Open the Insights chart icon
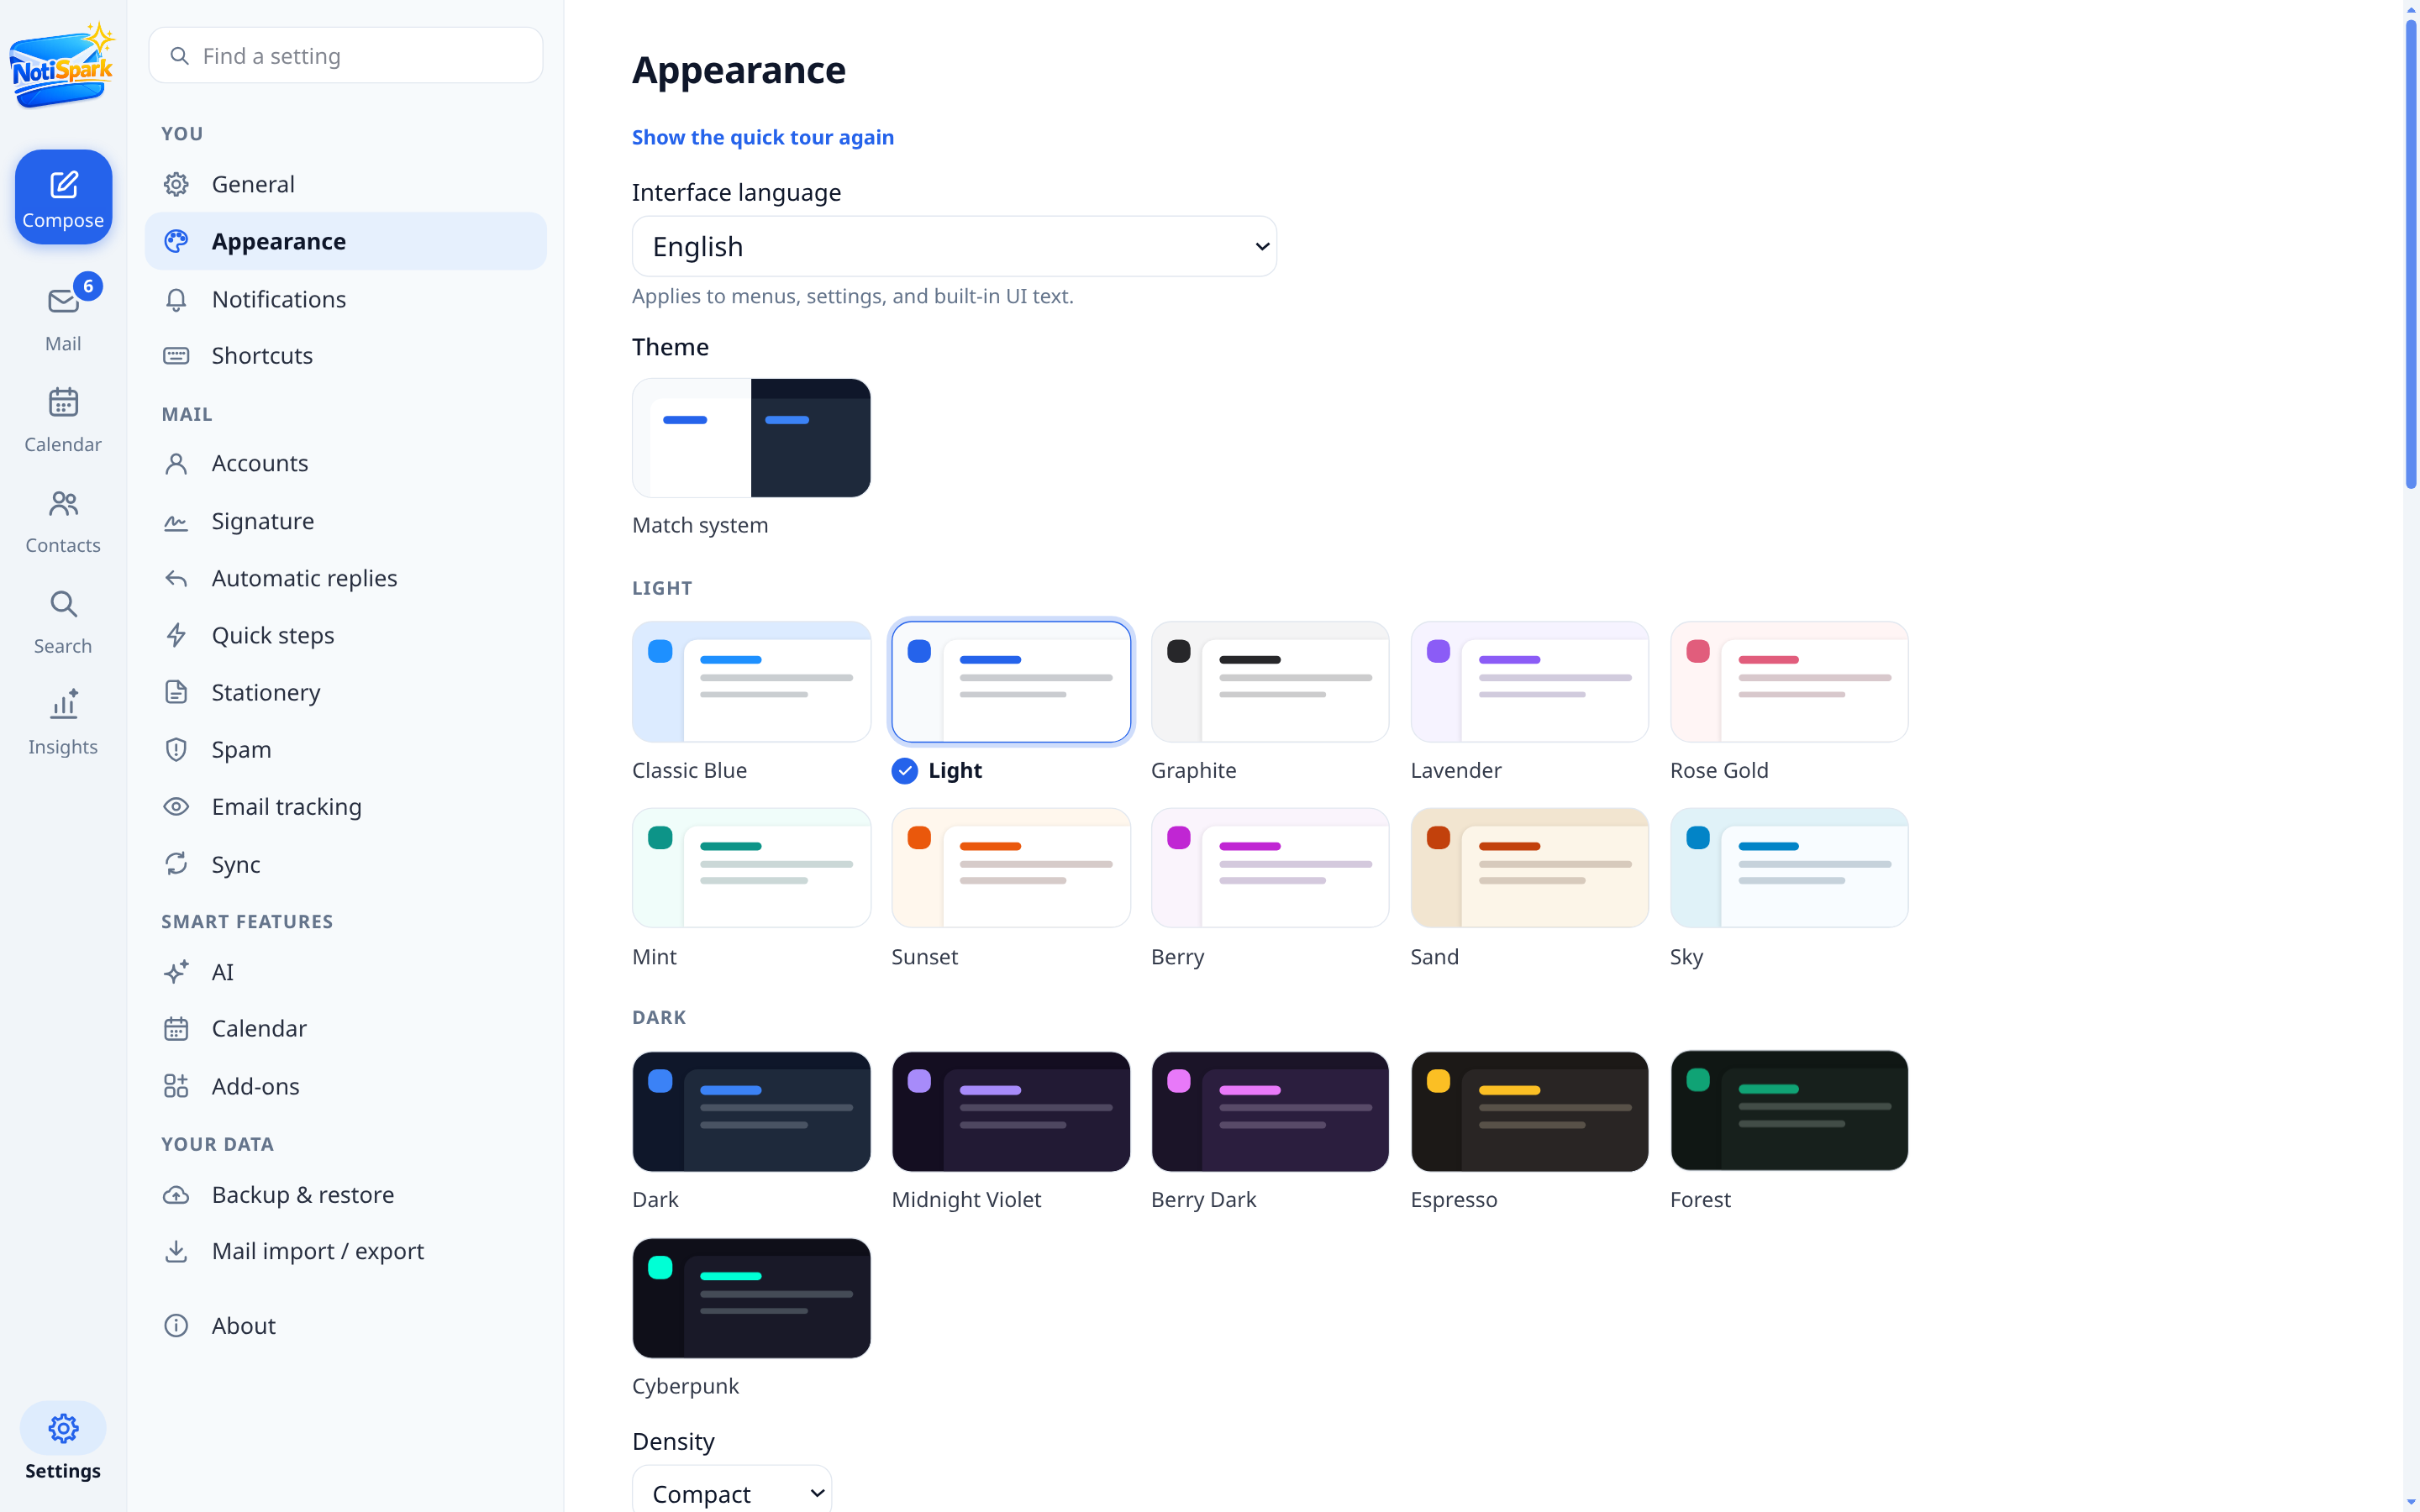 [x=63, y=705]
